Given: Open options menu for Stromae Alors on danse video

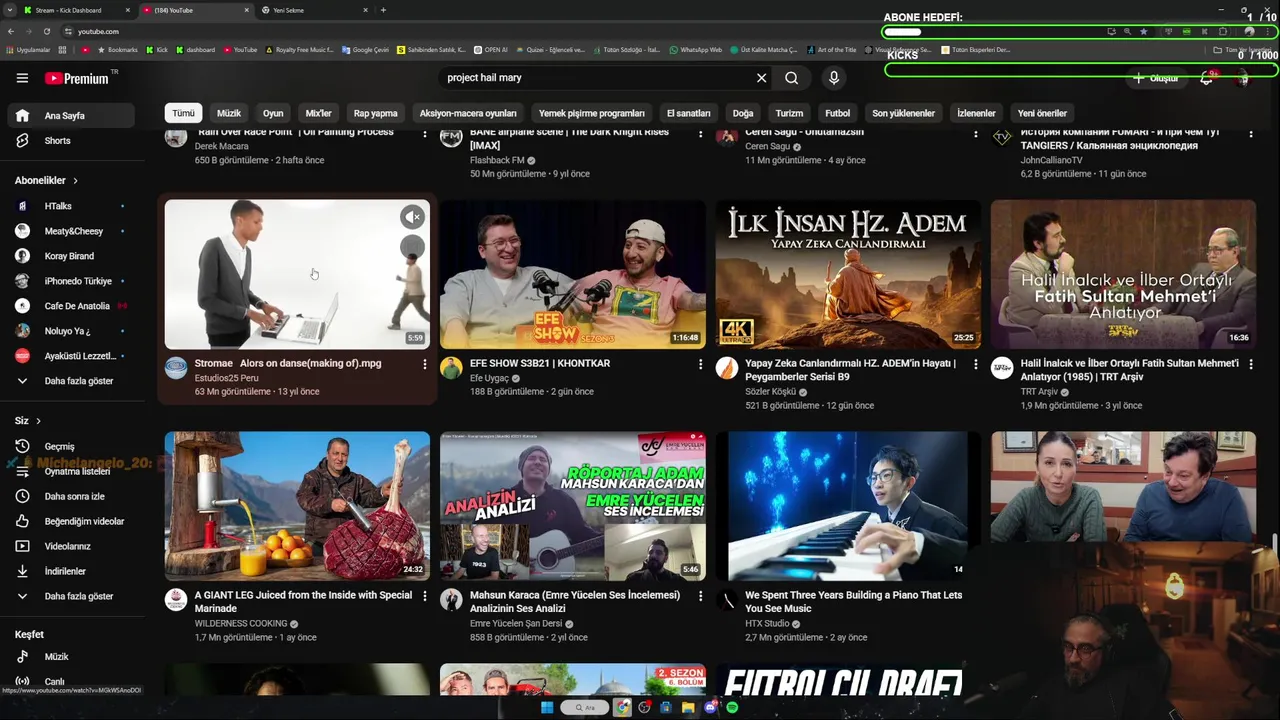Looking at the screenshot, I should tap(424, 365).
